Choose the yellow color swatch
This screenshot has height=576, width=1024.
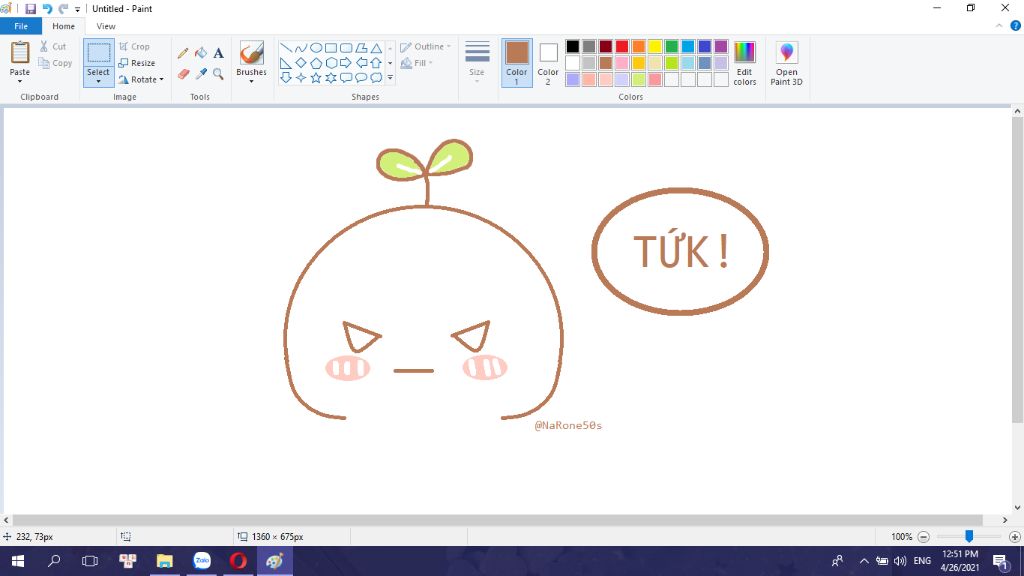click(x=655, y=46)
